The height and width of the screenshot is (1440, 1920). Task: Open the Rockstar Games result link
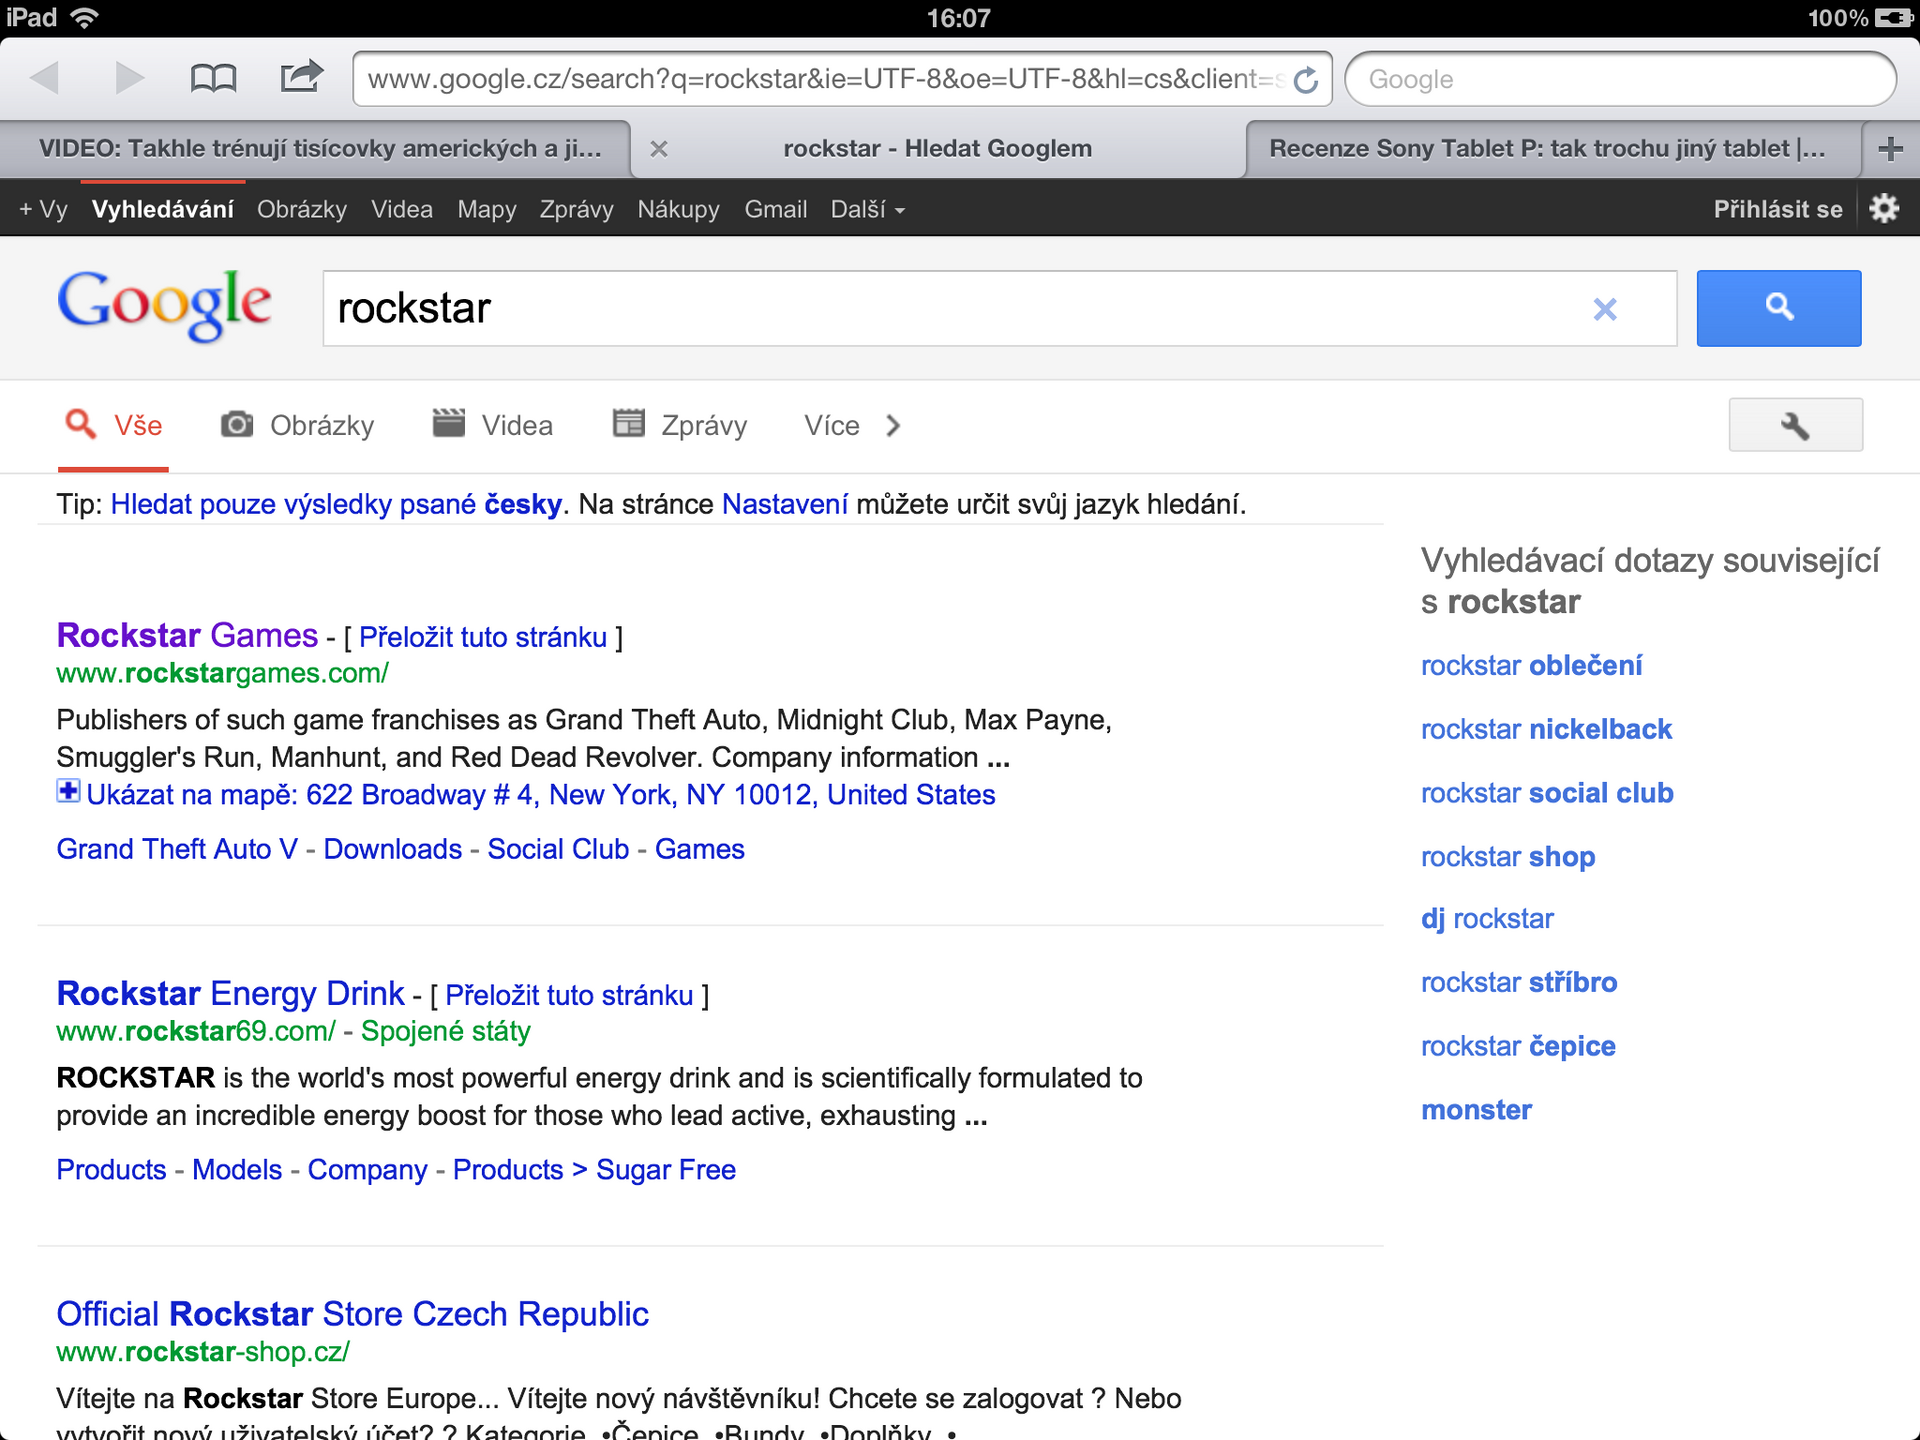187,636
